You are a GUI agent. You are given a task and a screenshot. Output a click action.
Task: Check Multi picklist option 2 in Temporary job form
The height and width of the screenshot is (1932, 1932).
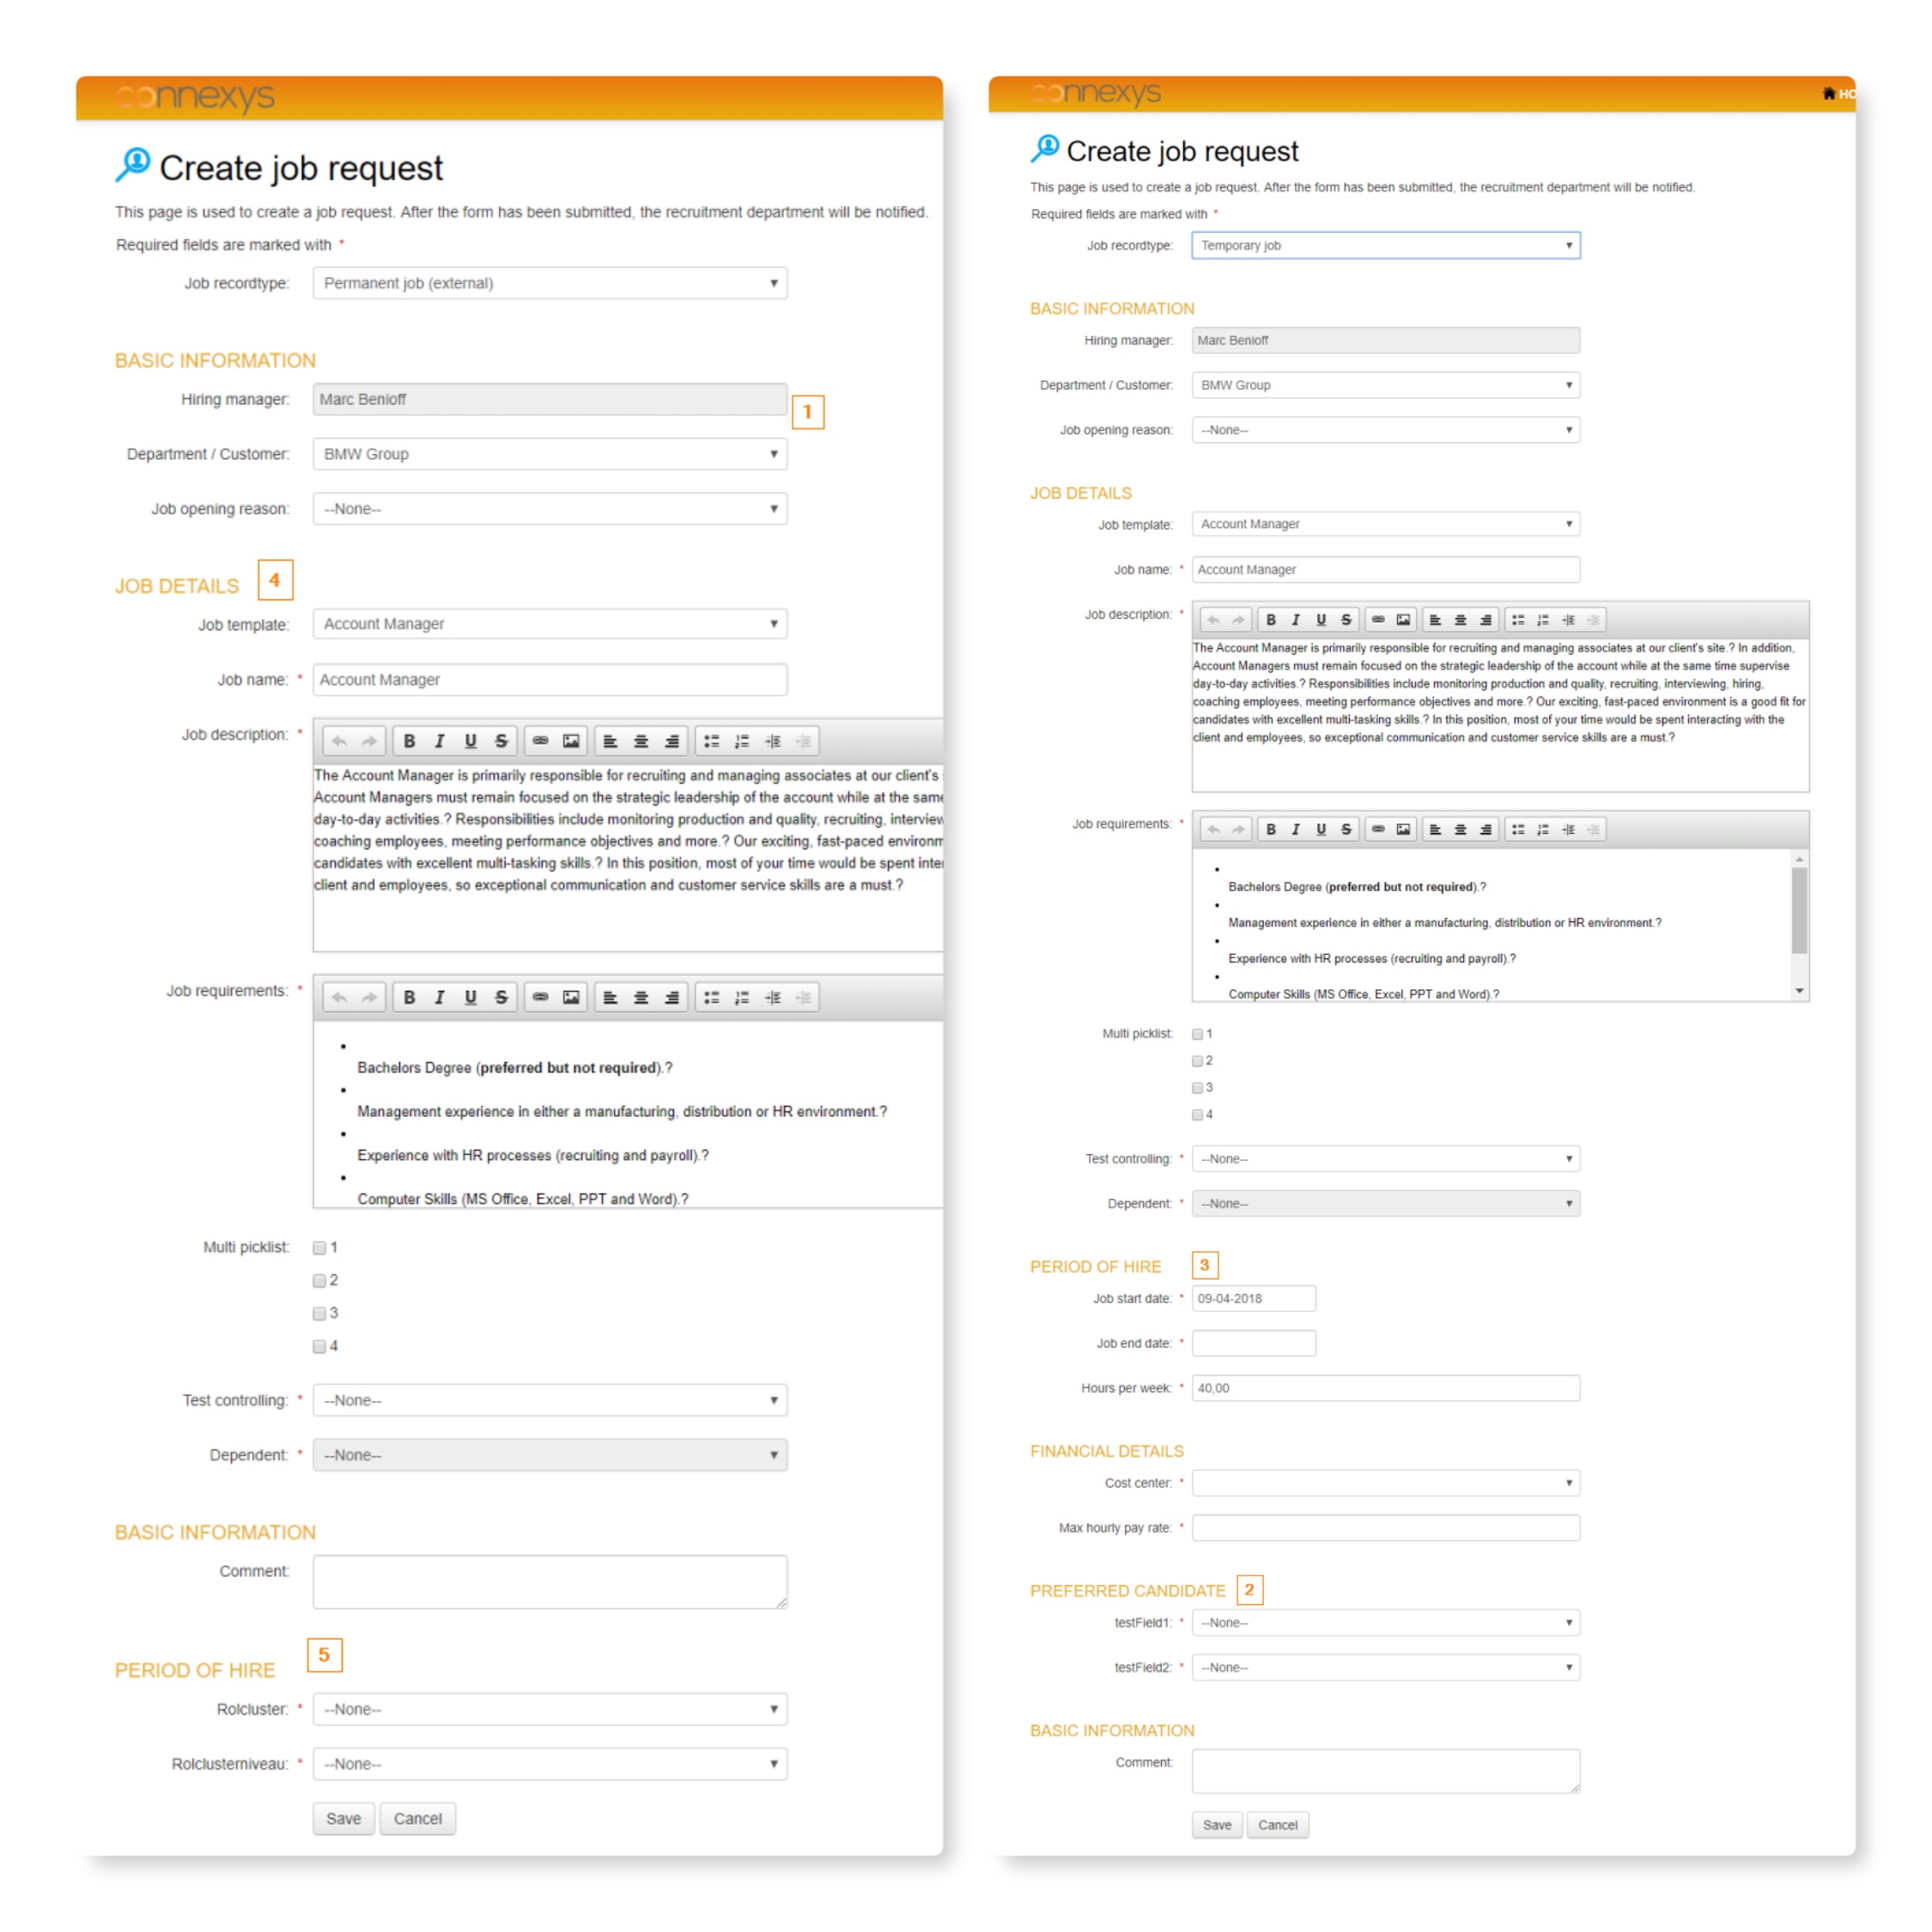(1197, 1061)
